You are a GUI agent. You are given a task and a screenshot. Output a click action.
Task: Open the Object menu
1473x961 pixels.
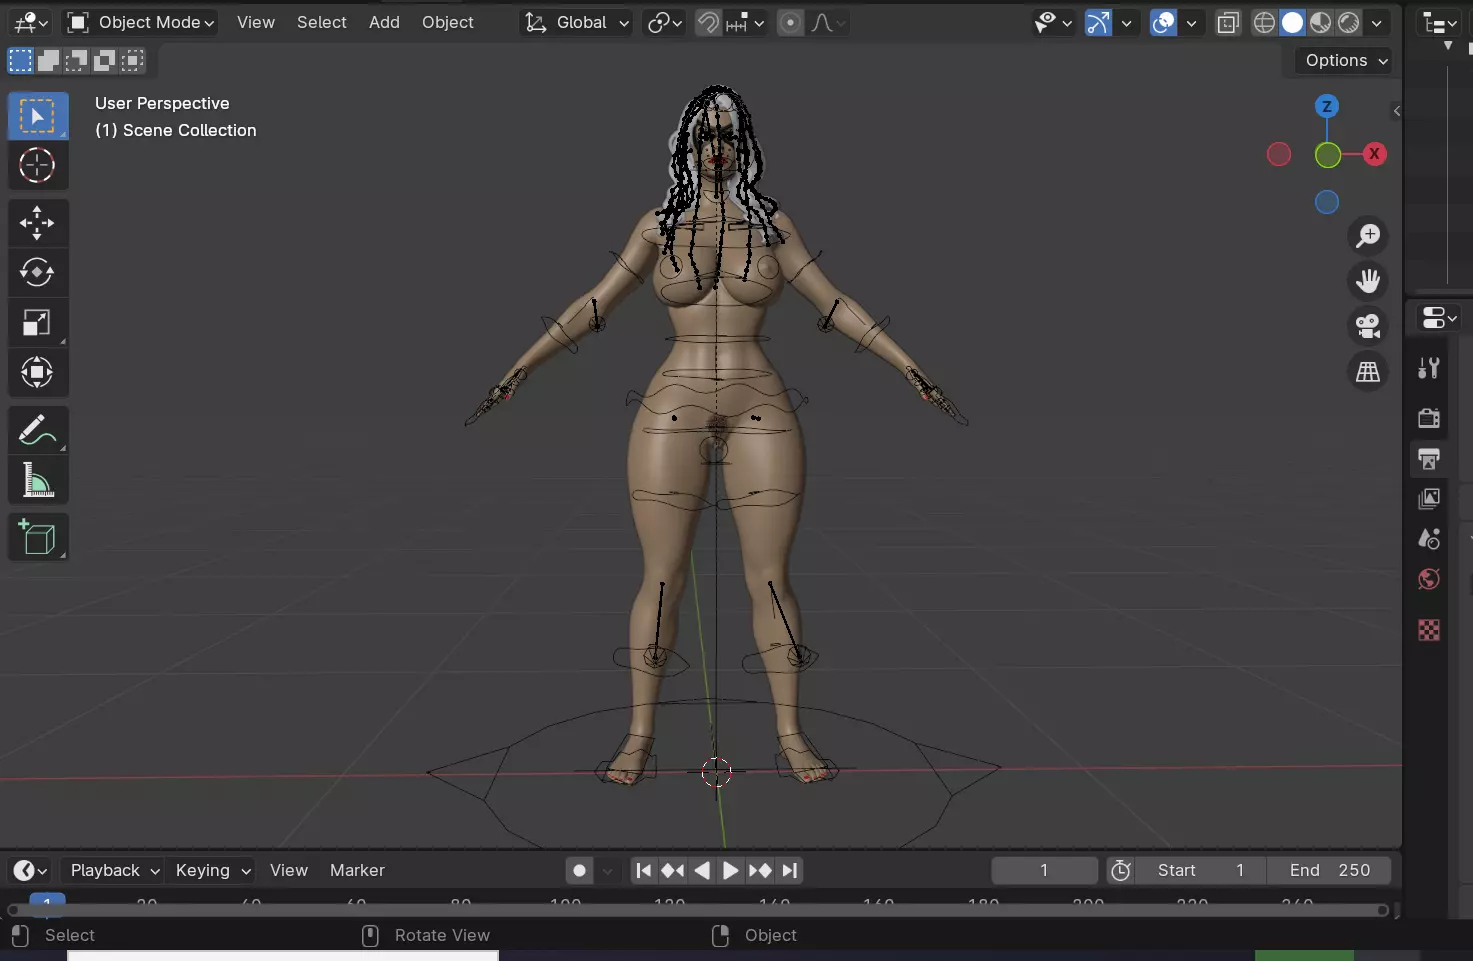448,22
